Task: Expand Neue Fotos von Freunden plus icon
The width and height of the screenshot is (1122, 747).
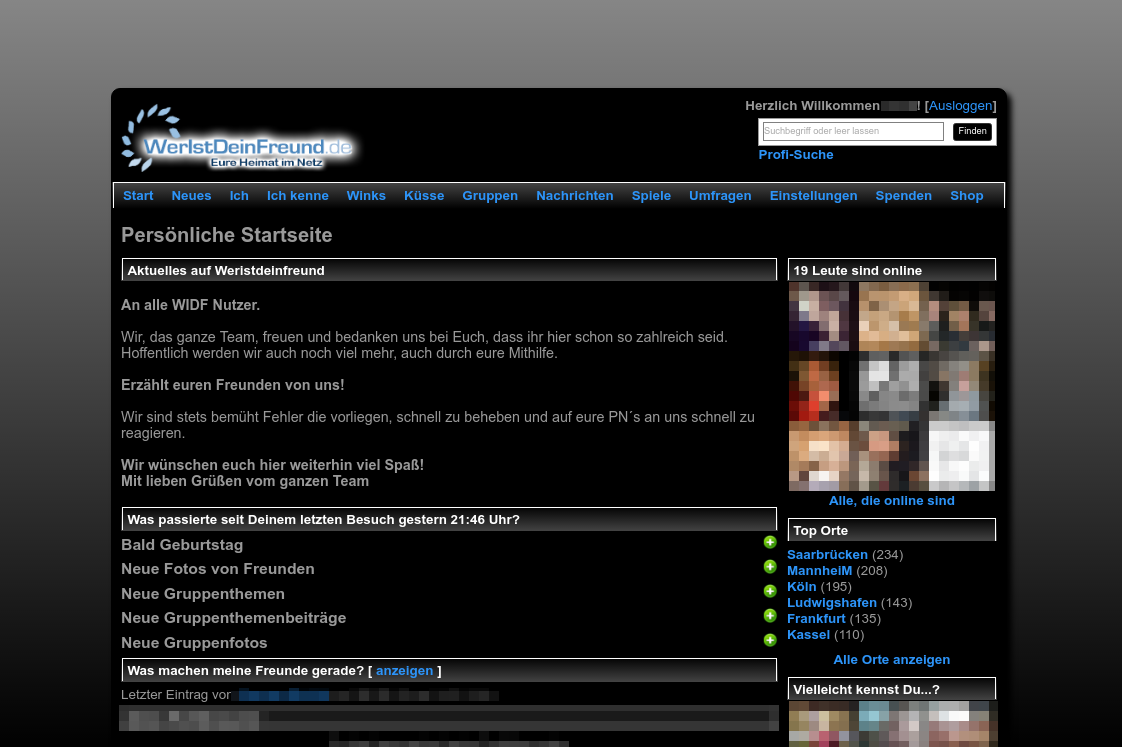Action: click(x=770, y=567)
